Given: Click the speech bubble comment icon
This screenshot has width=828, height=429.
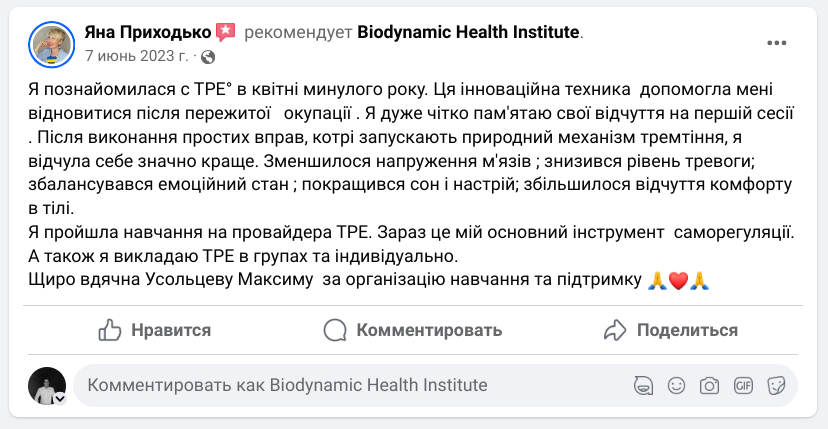Looking at the screenshot, I should [x=335, y=330].
